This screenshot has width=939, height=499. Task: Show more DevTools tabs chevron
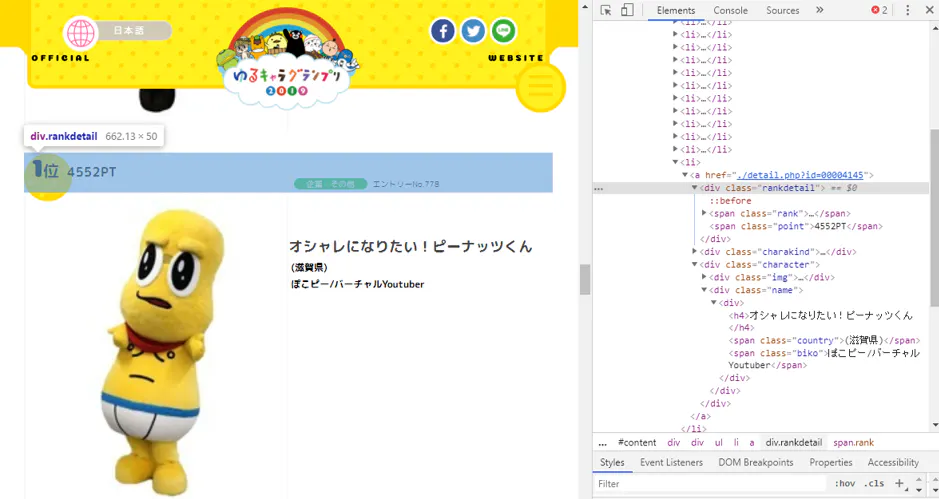tap(819, 10)
